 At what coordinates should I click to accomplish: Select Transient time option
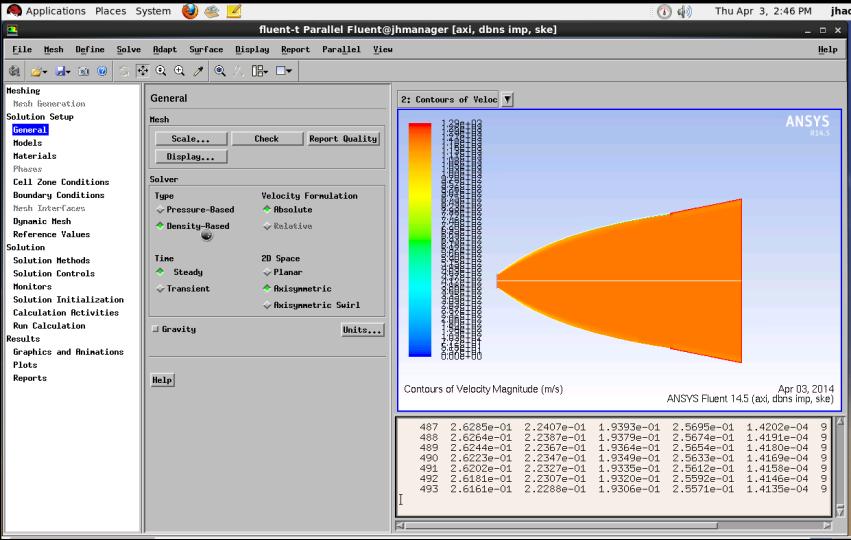(183, 289)
